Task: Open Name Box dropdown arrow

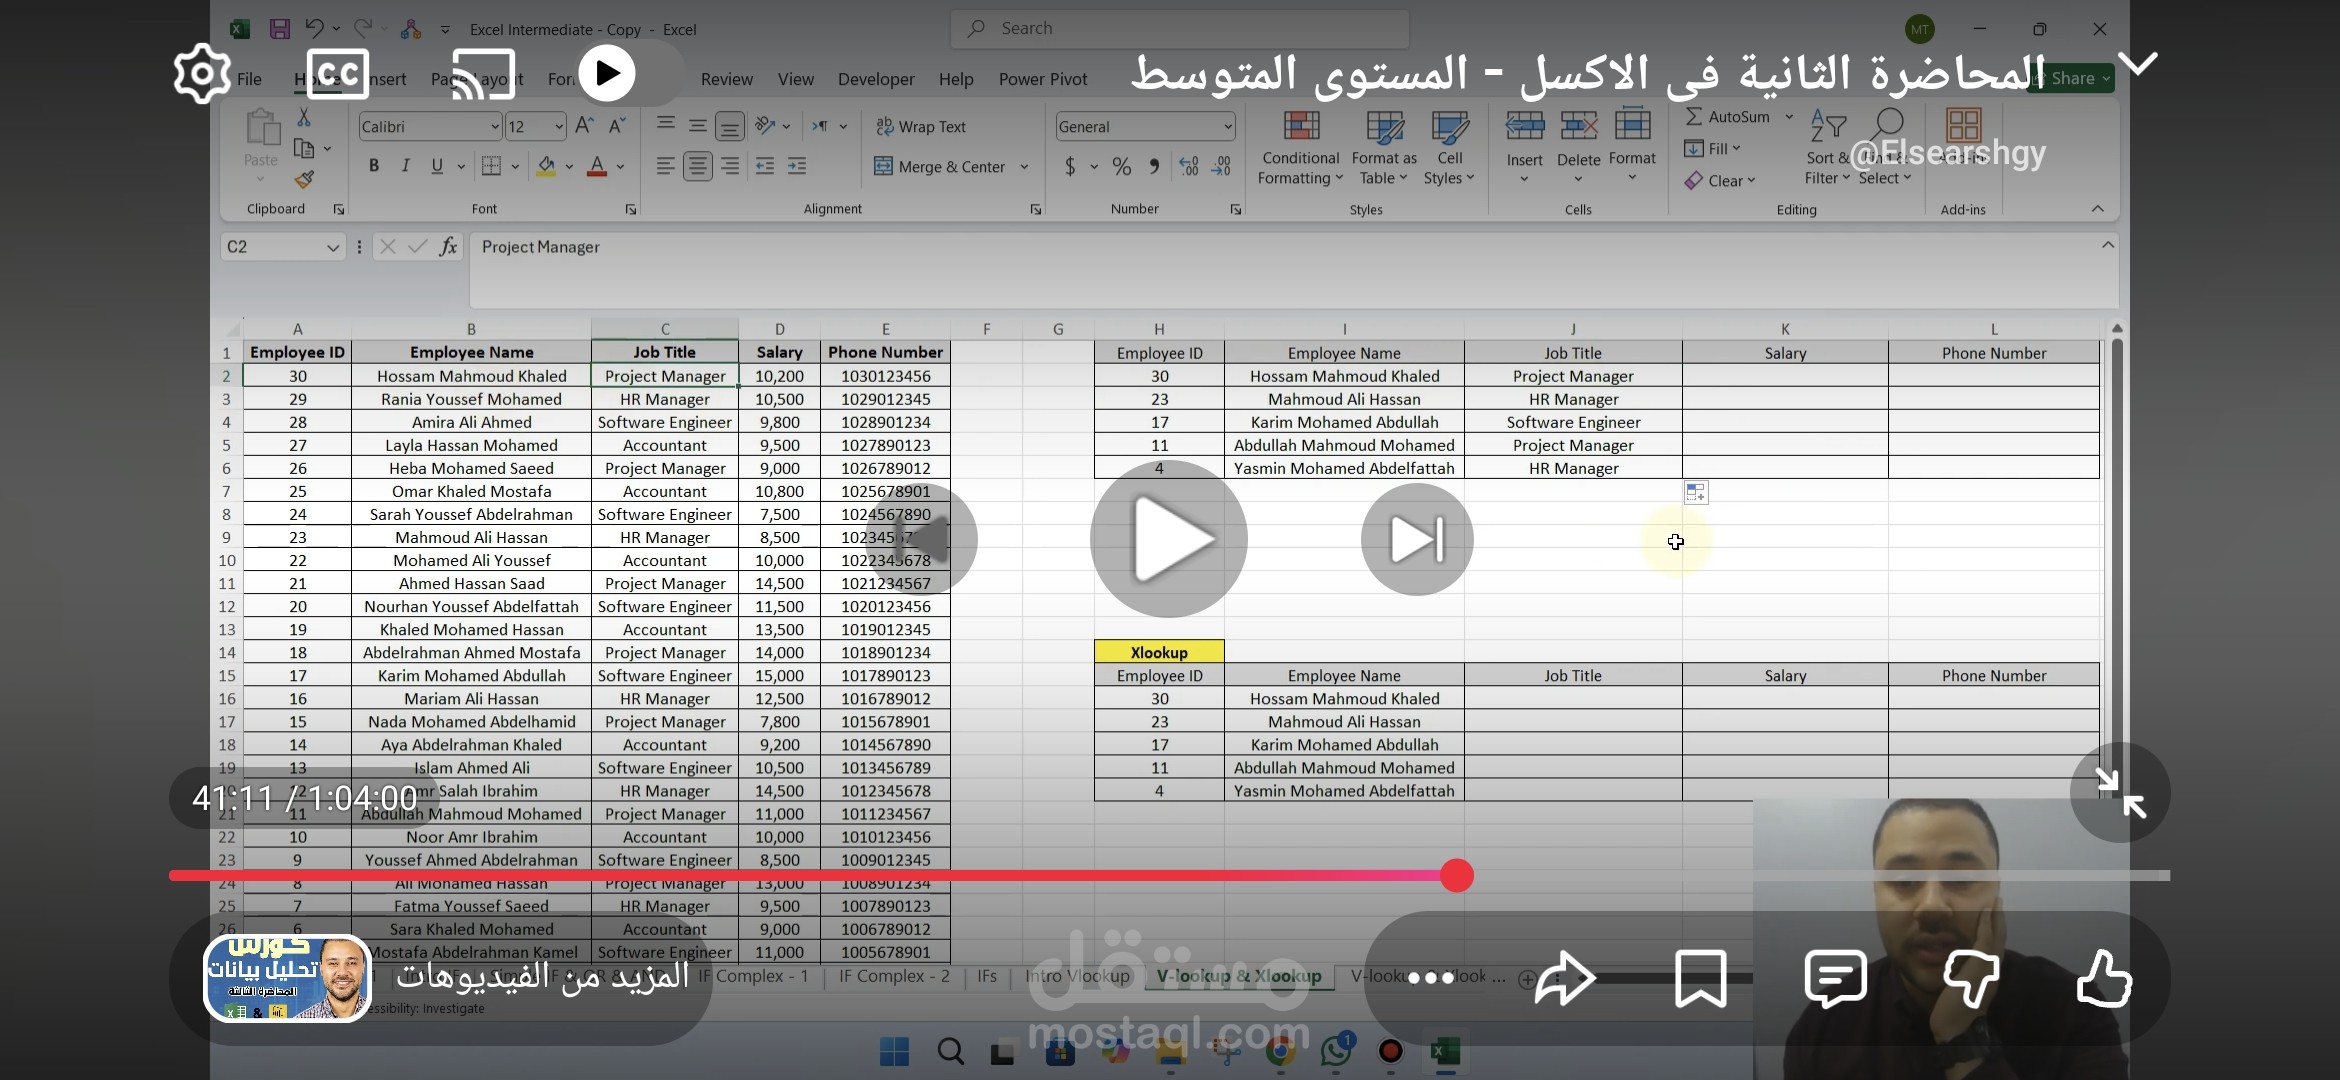Action: pyautogui.click(x=333, y=247)
